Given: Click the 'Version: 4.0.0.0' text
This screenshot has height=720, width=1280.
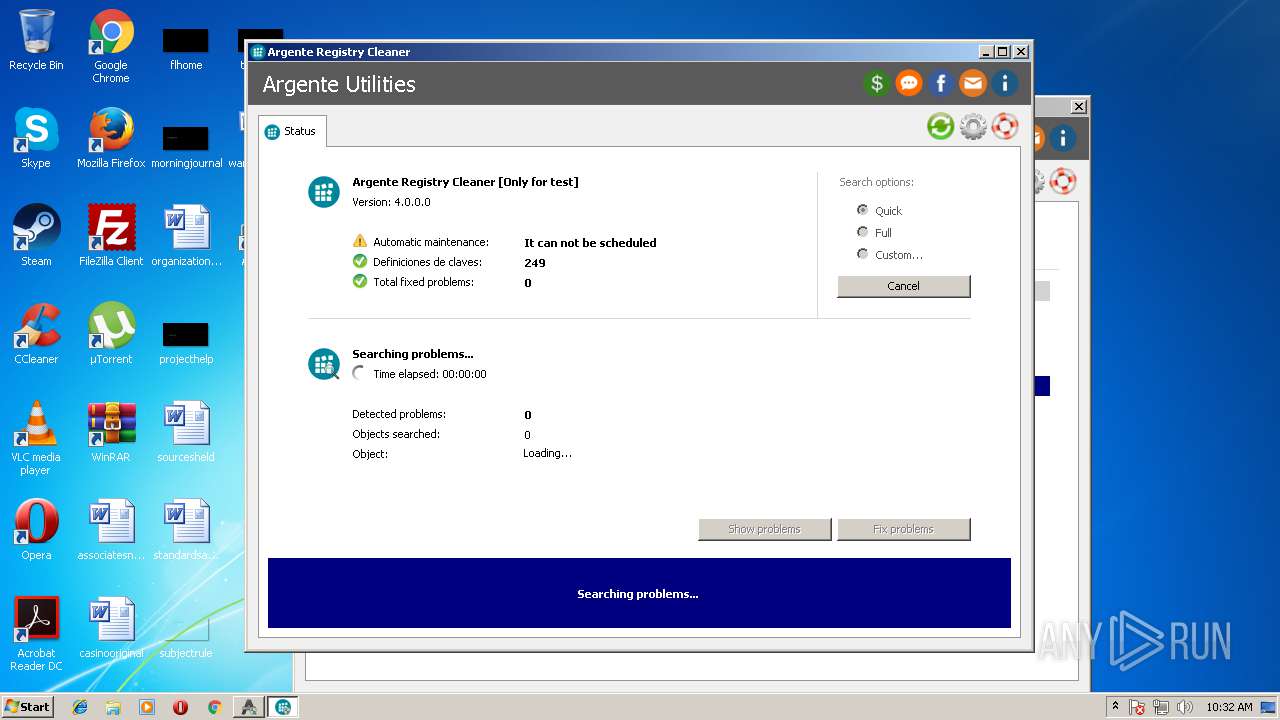Looking at the screenshot, I should pyautogui.click(x=391, y=202).
